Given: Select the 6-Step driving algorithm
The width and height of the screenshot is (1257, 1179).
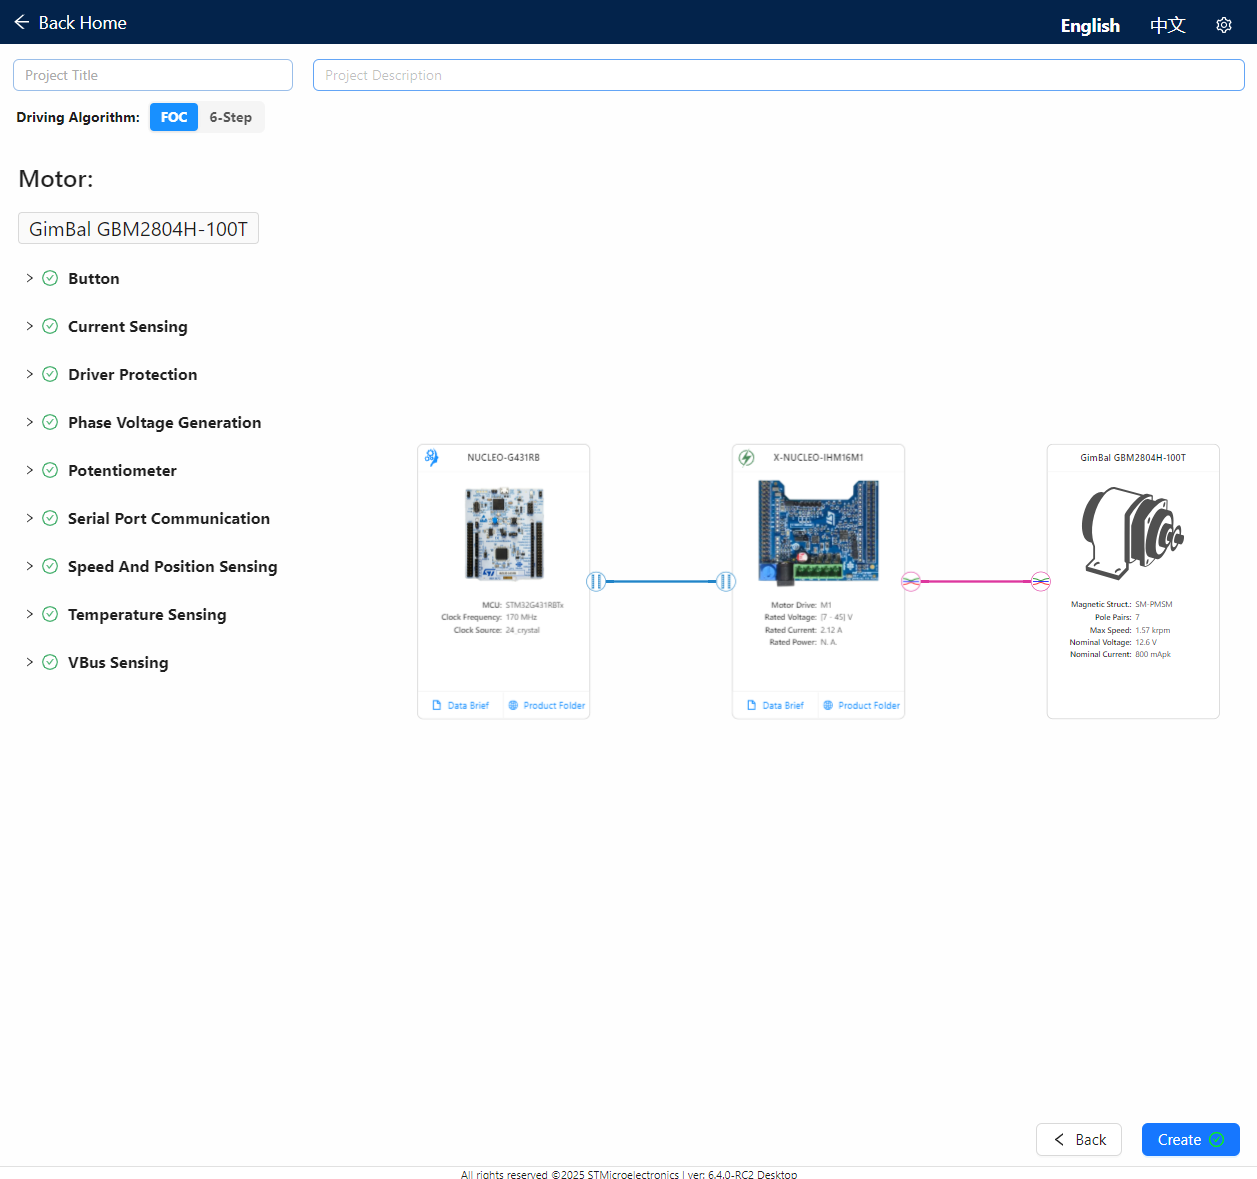Looking at the screenshot, I should [x=231, y=117].
